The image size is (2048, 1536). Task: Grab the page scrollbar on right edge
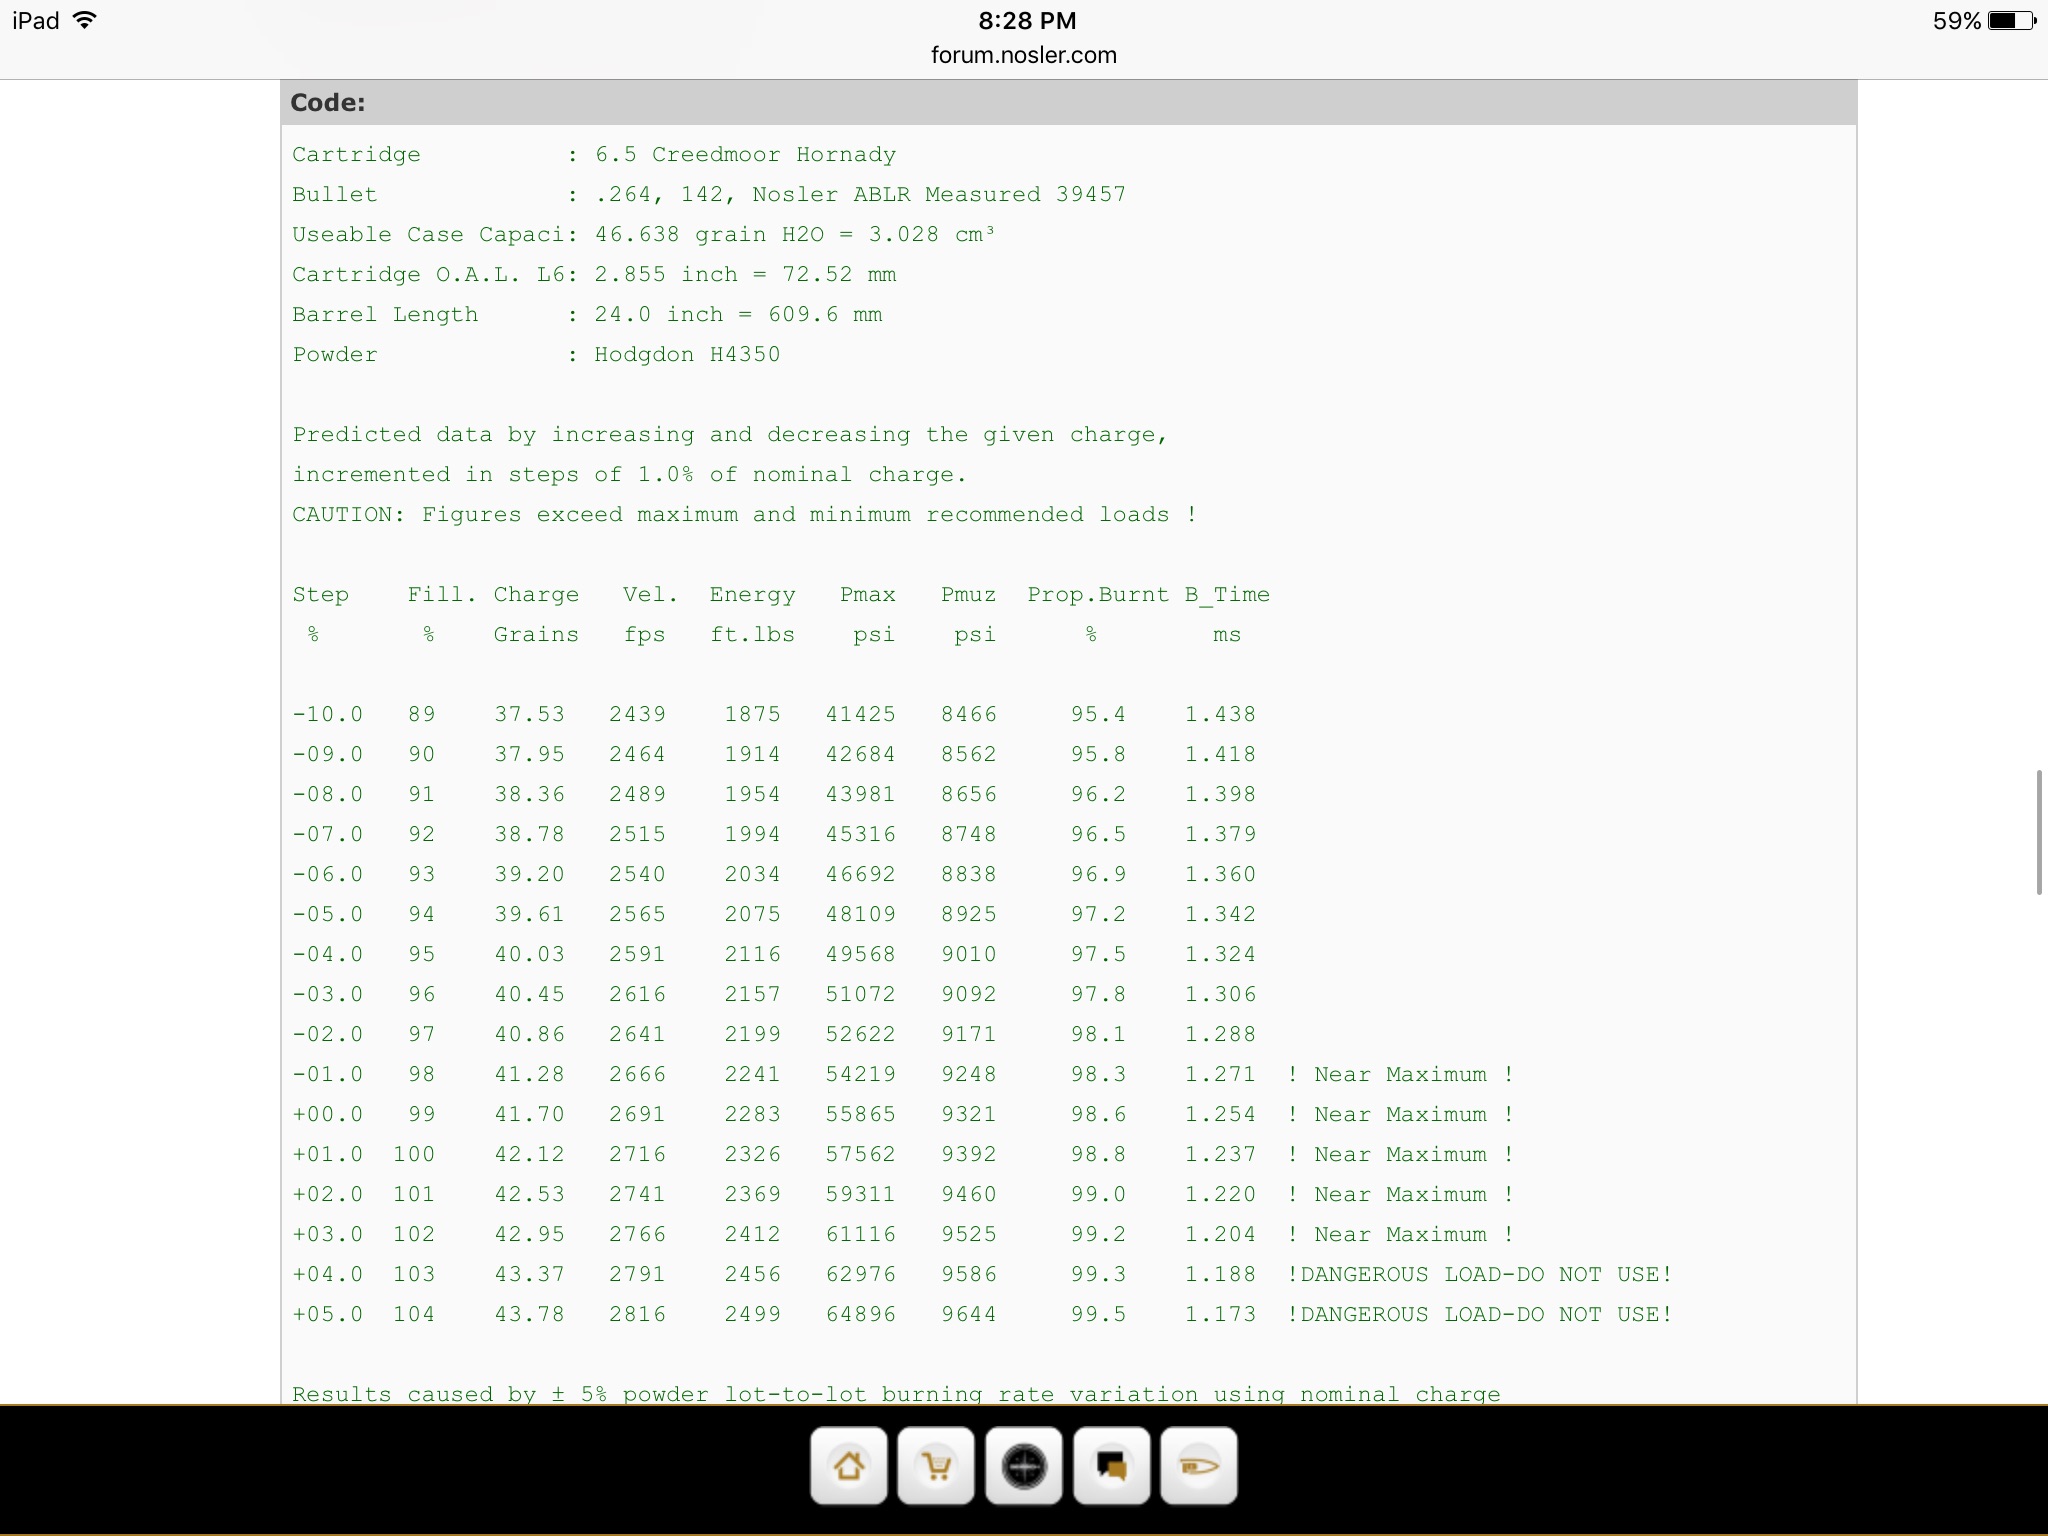(2039, 832)
